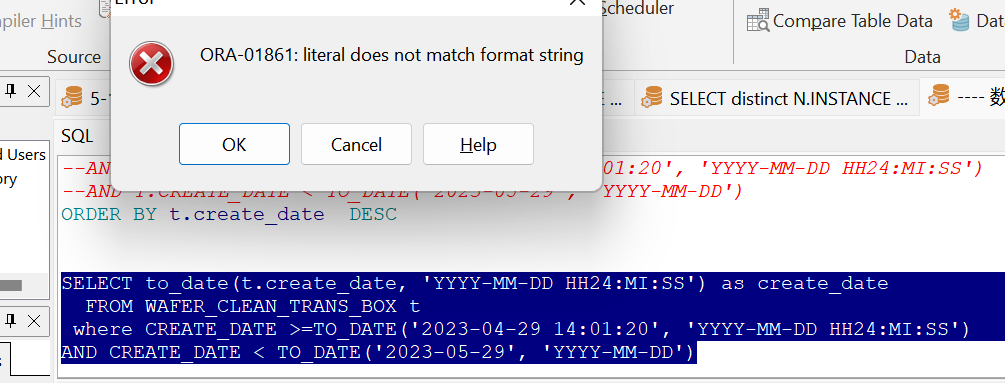Click the left panel's horizontal scrollbar thumb
The image size is (1005, 383).
tap(11, 285)
